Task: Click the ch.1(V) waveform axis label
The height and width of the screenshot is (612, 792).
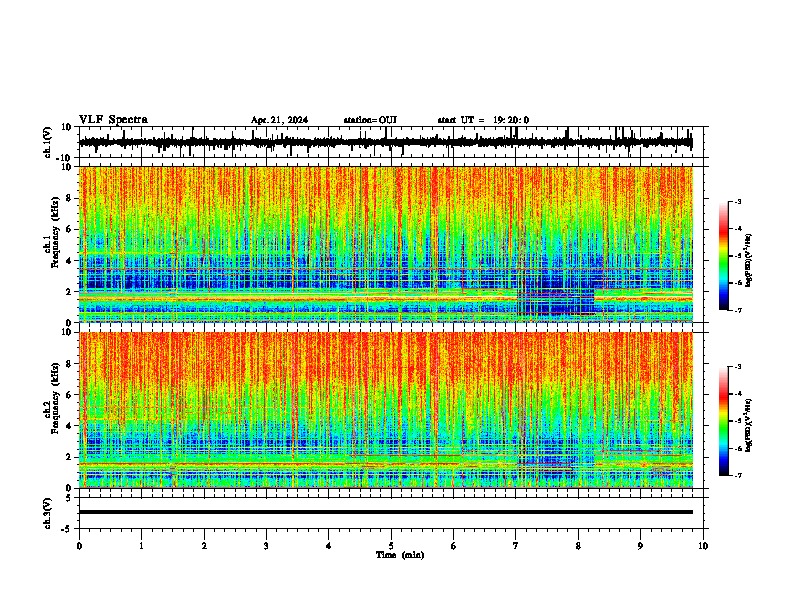Action: [x=48, y=142]
